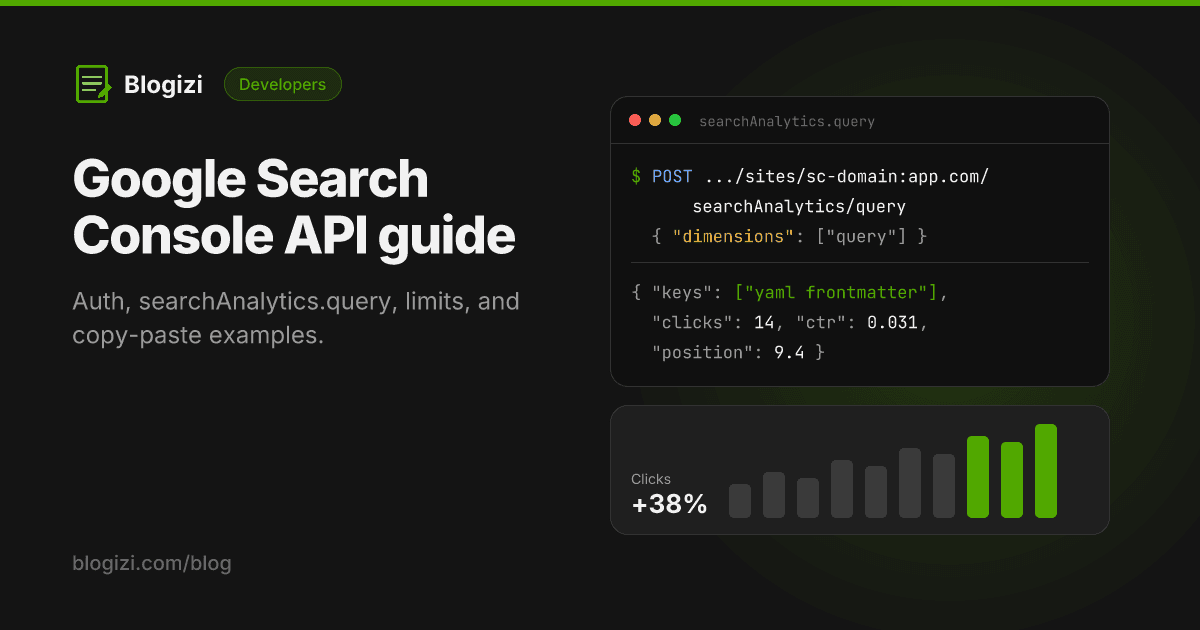
Task: Click the yellow window dot in code panel
Action: (655, 120)
